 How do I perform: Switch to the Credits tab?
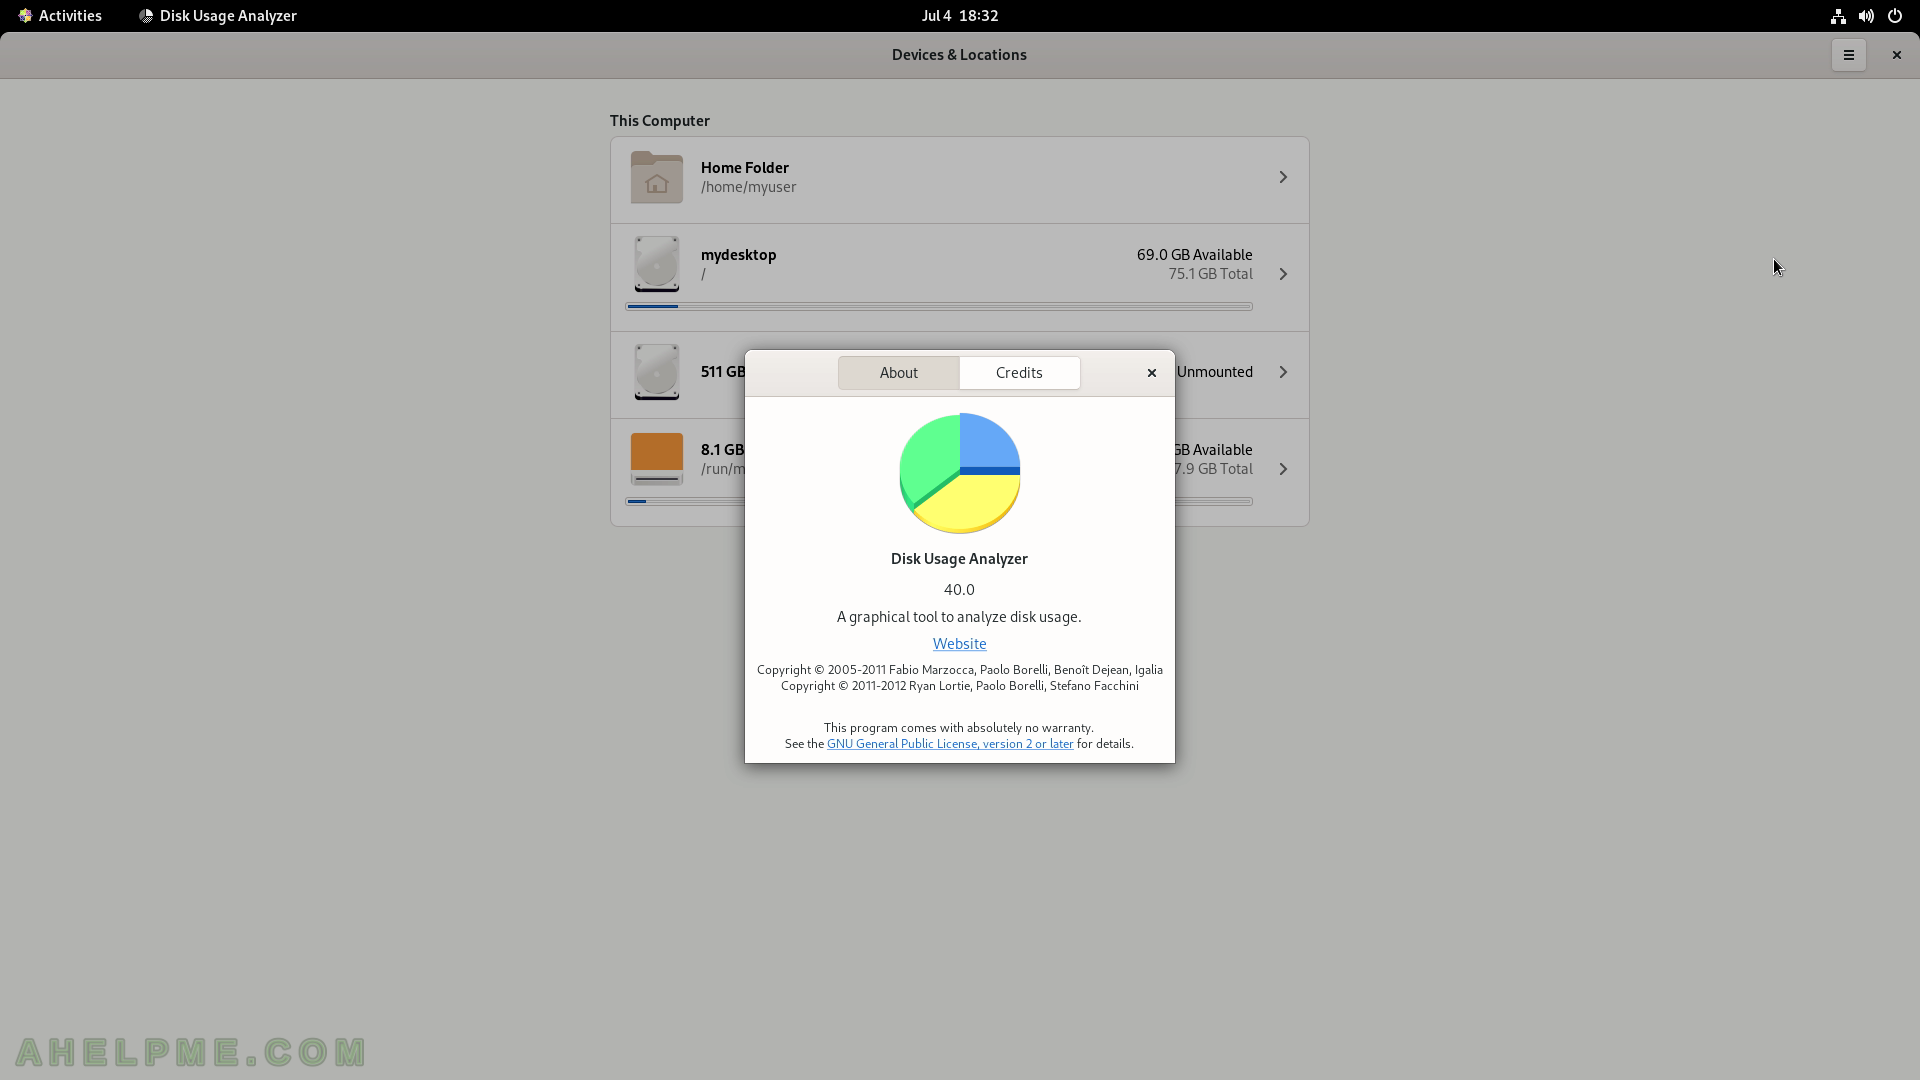[1019, 373]
